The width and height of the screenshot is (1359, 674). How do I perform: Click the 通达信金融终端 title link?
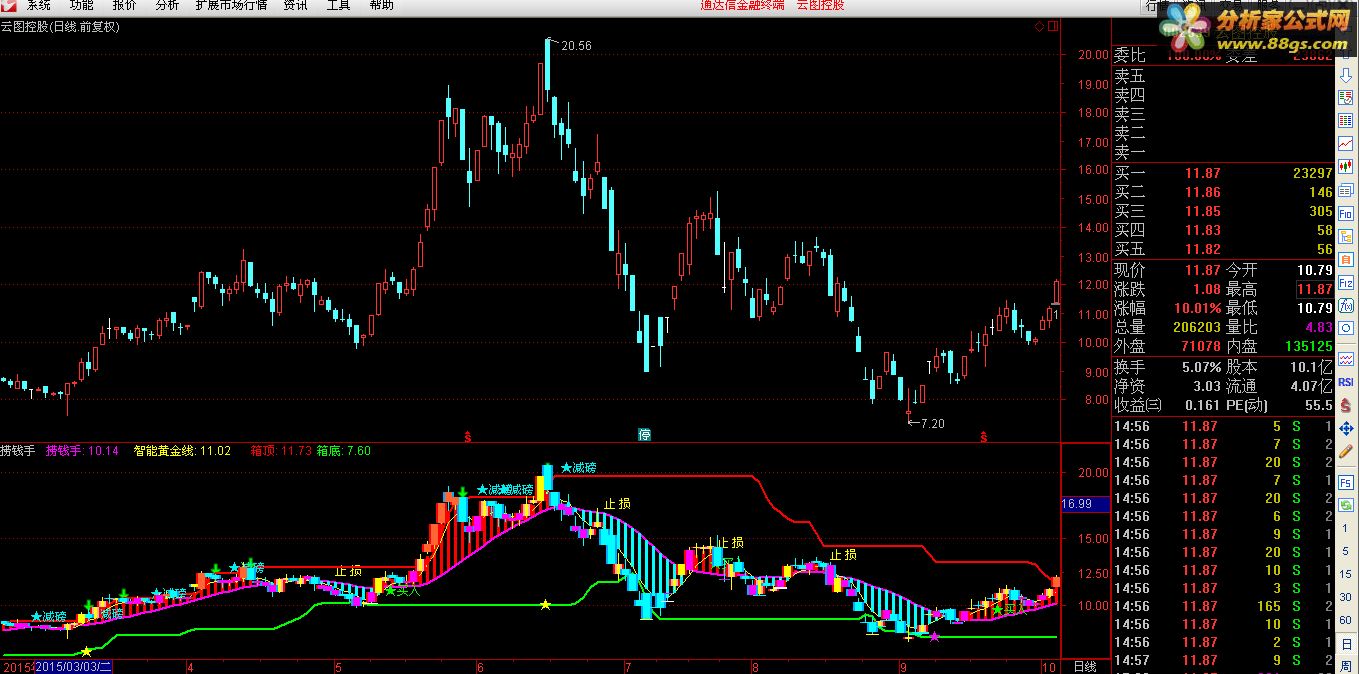(x=742, y=5)
